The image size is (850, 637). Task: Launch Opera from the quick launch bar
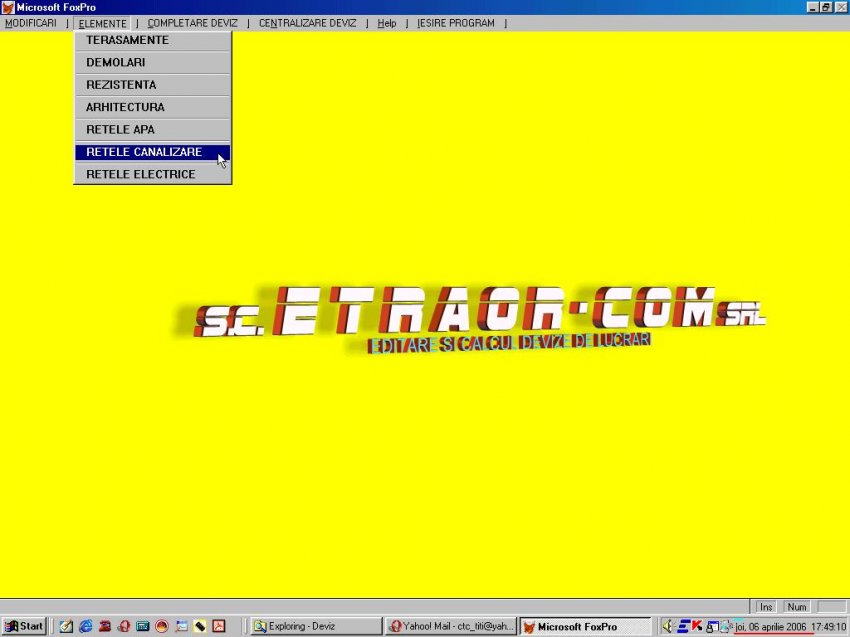(x=124, y=626)
